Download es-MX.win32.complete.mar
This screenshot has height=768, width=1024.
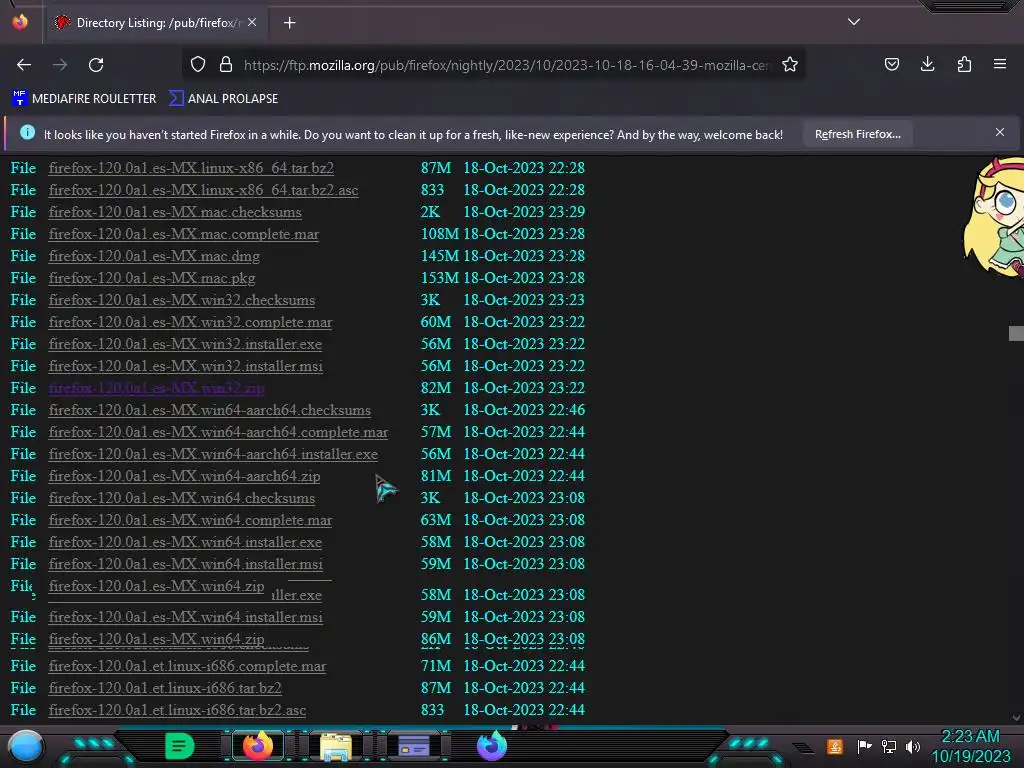pos(190,322)
